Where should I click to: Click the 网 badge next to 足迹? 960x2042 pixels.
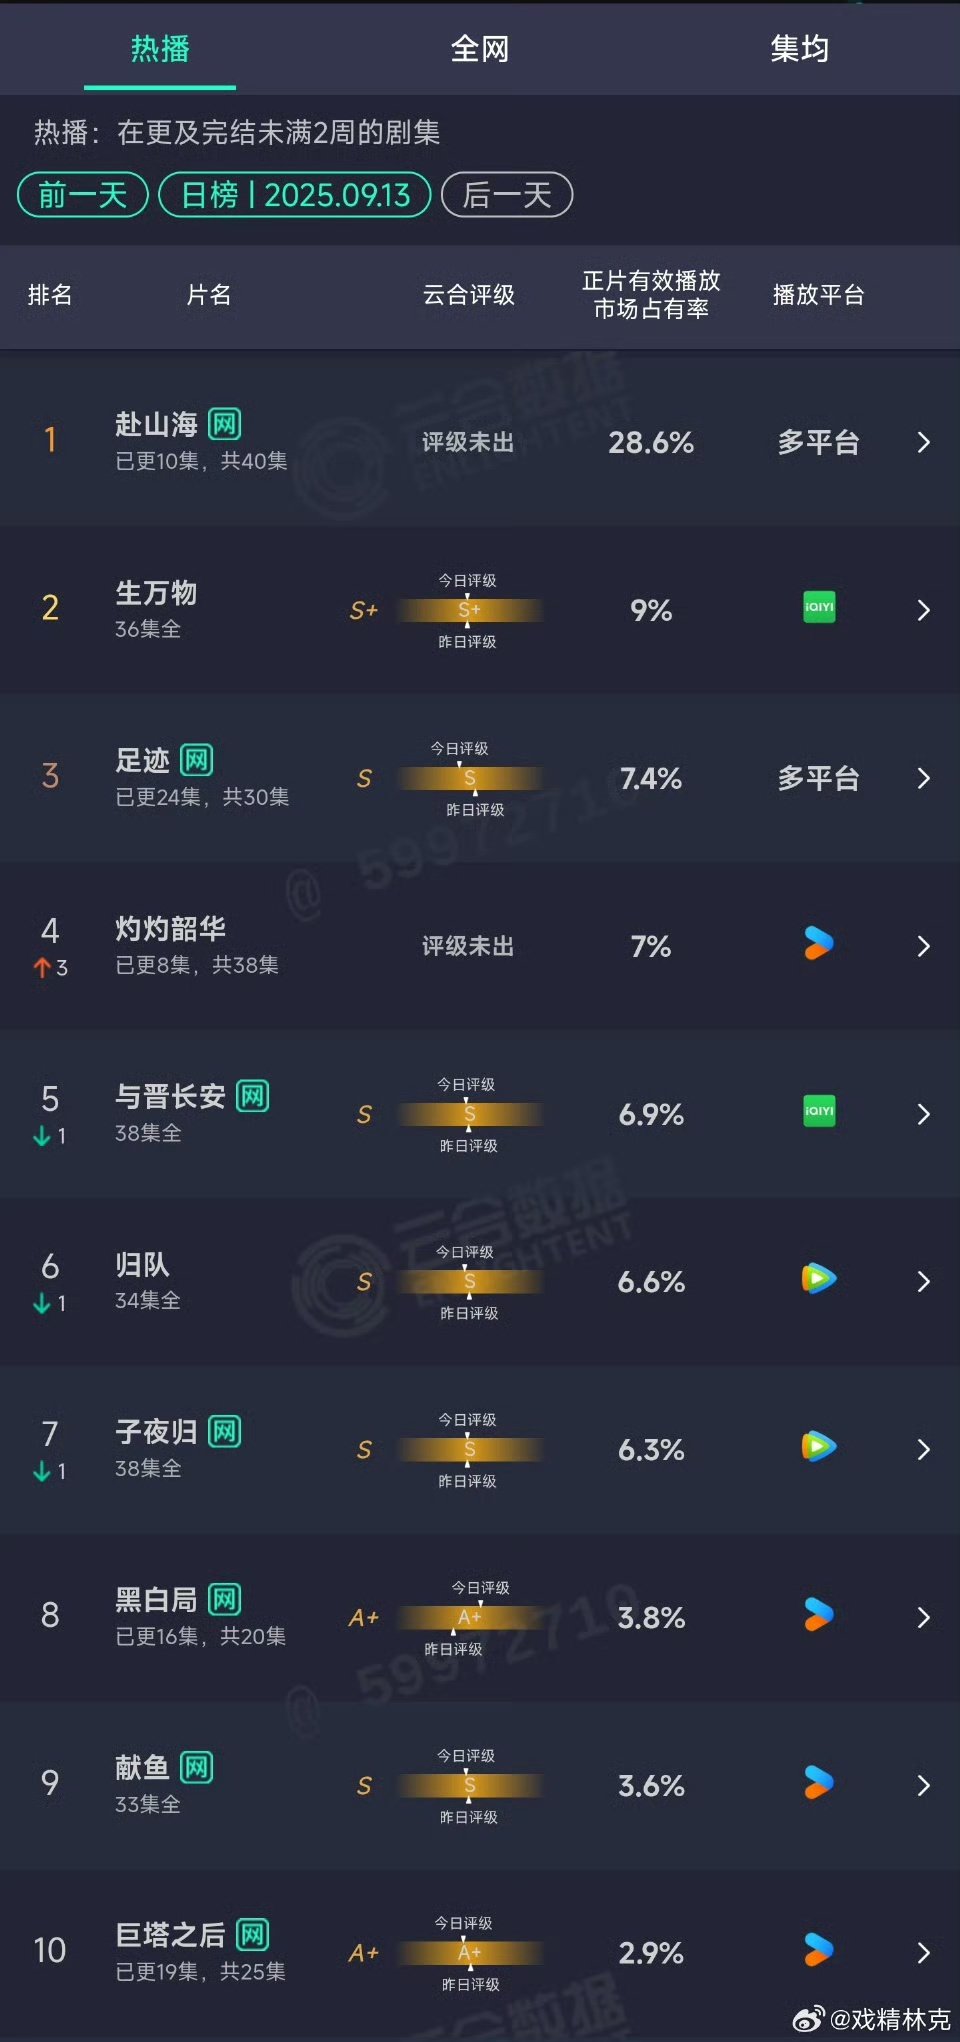(x=196, y=760)
